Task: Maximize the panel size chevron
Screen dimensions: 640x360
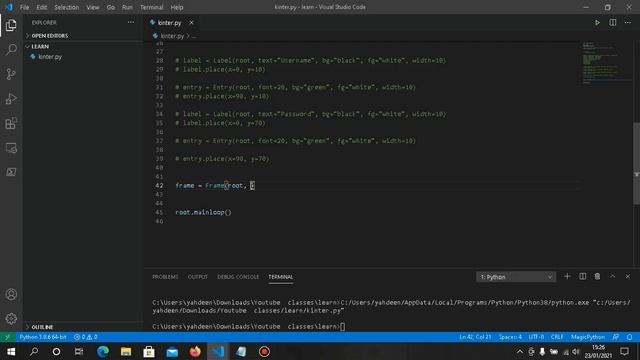Action: [613, 277]
